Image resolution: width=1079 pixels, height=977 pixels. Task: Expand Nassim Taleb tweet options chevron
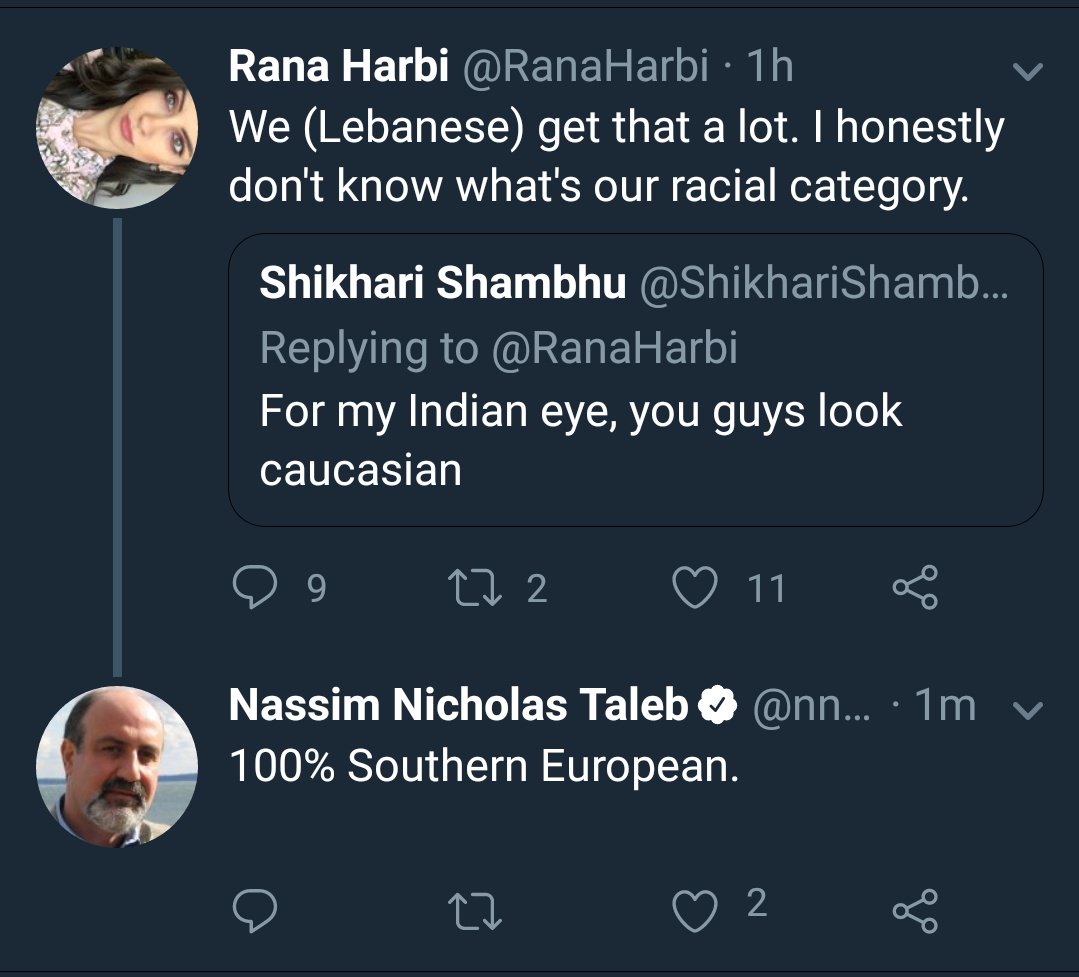click(x=1028, y=710)
